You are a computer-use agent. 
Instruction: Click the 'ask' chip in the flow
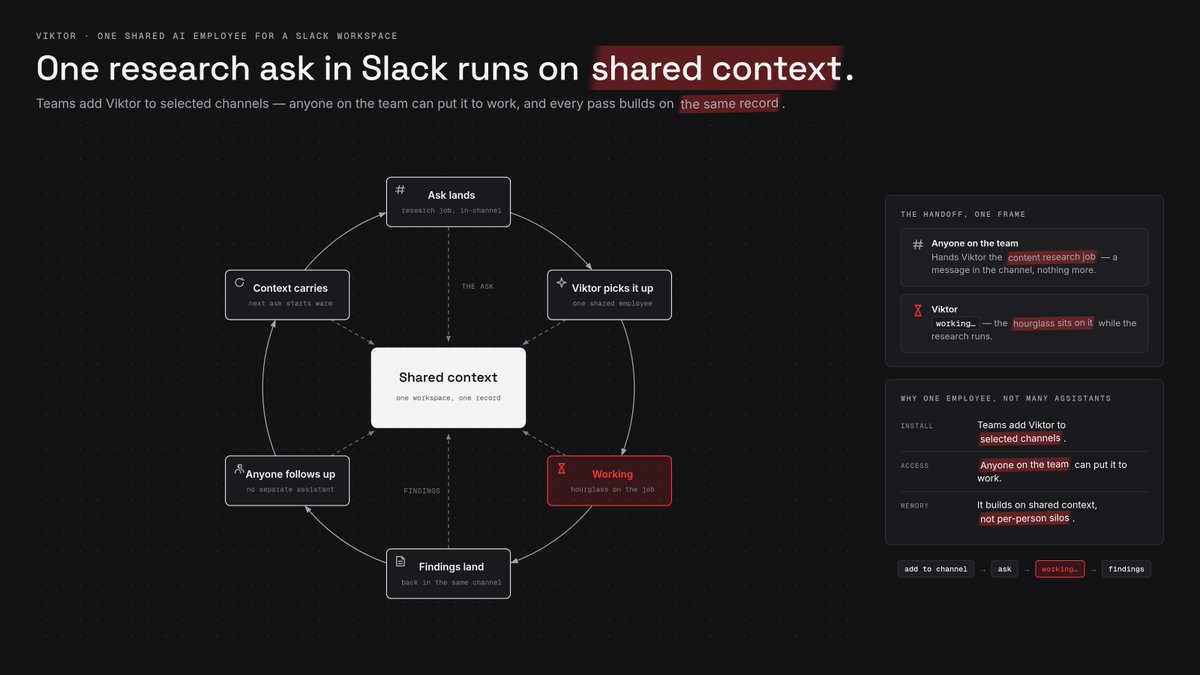point(1004,569)
